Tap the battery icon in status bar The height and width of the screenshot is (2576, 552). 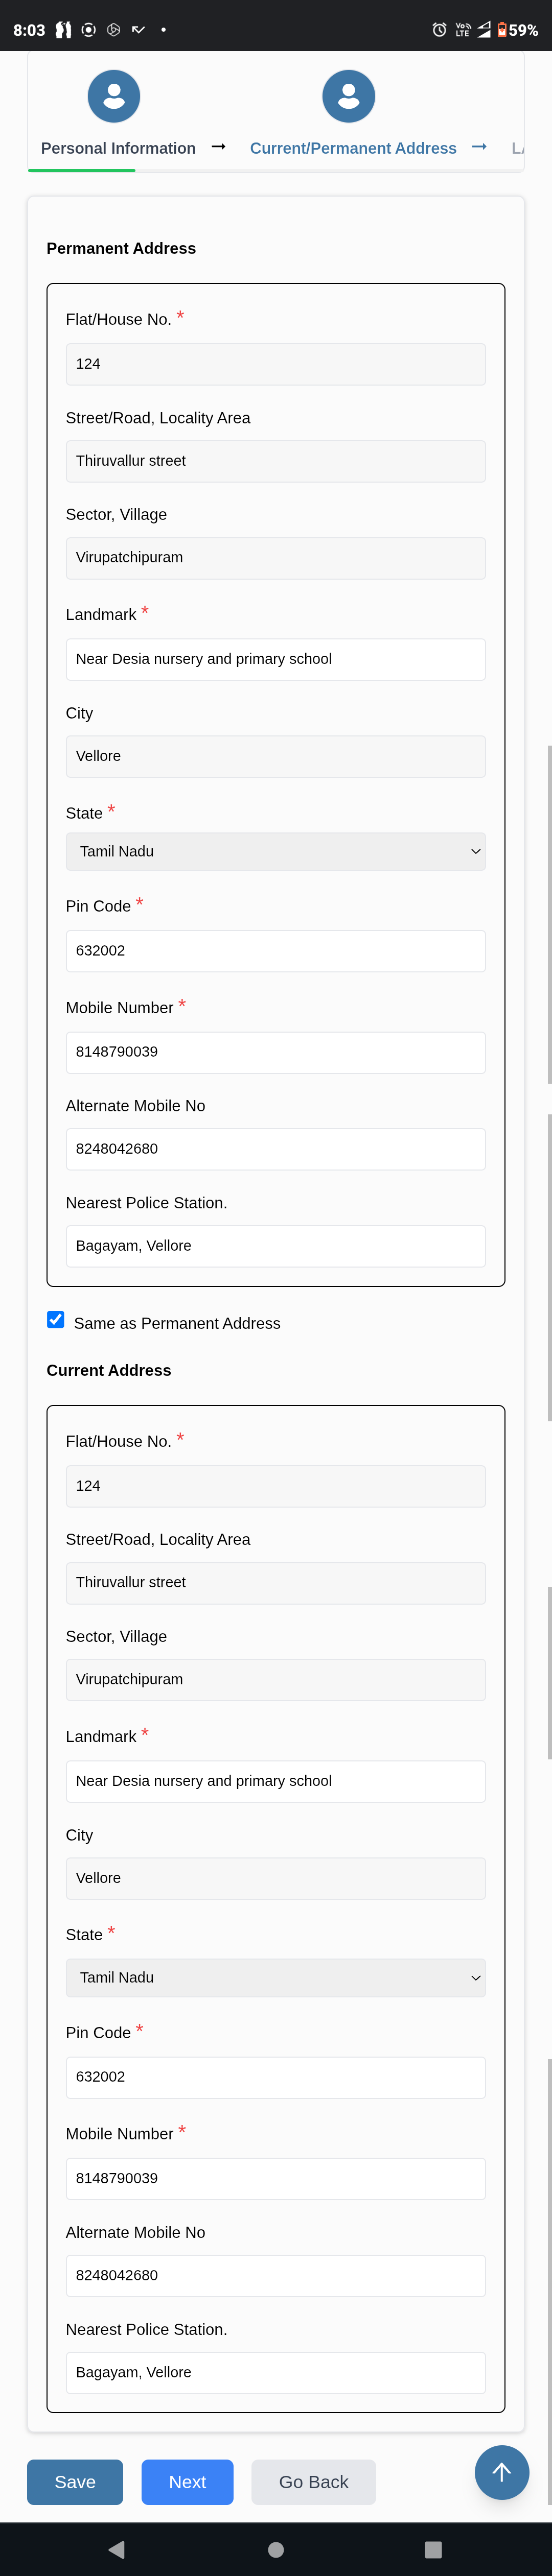502,30
